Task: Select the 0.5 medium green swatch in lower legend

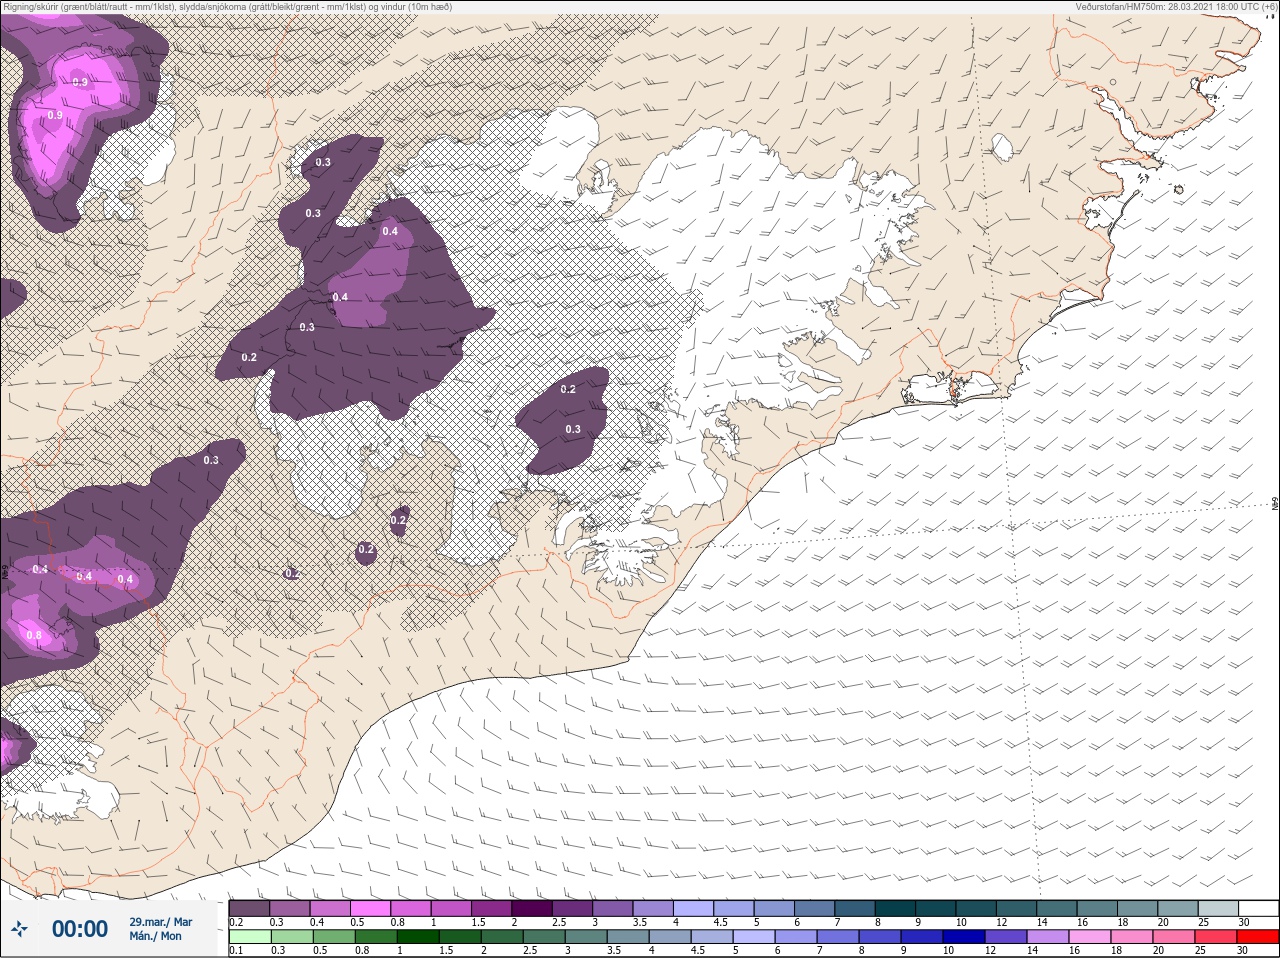Action: [x=334, y=937]
